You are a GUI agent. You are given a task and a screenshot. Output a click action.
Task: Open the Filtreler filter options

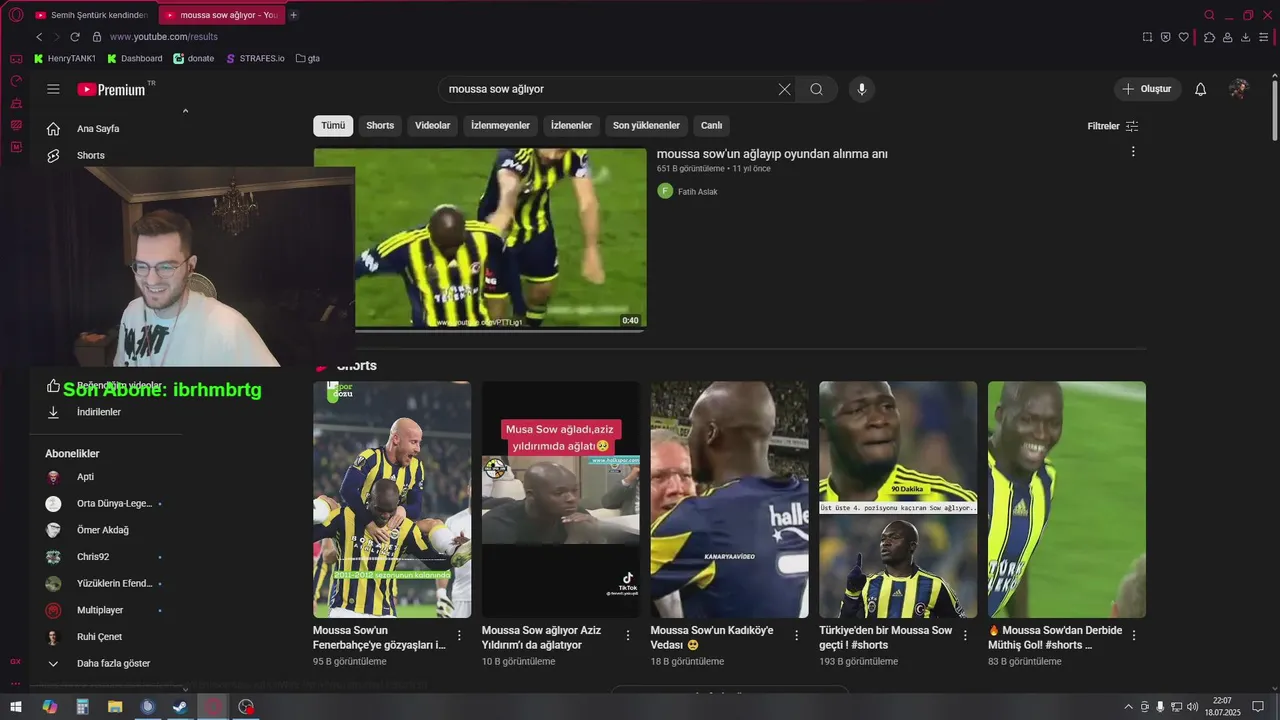pyautogui.click(x=1113, y=126)
